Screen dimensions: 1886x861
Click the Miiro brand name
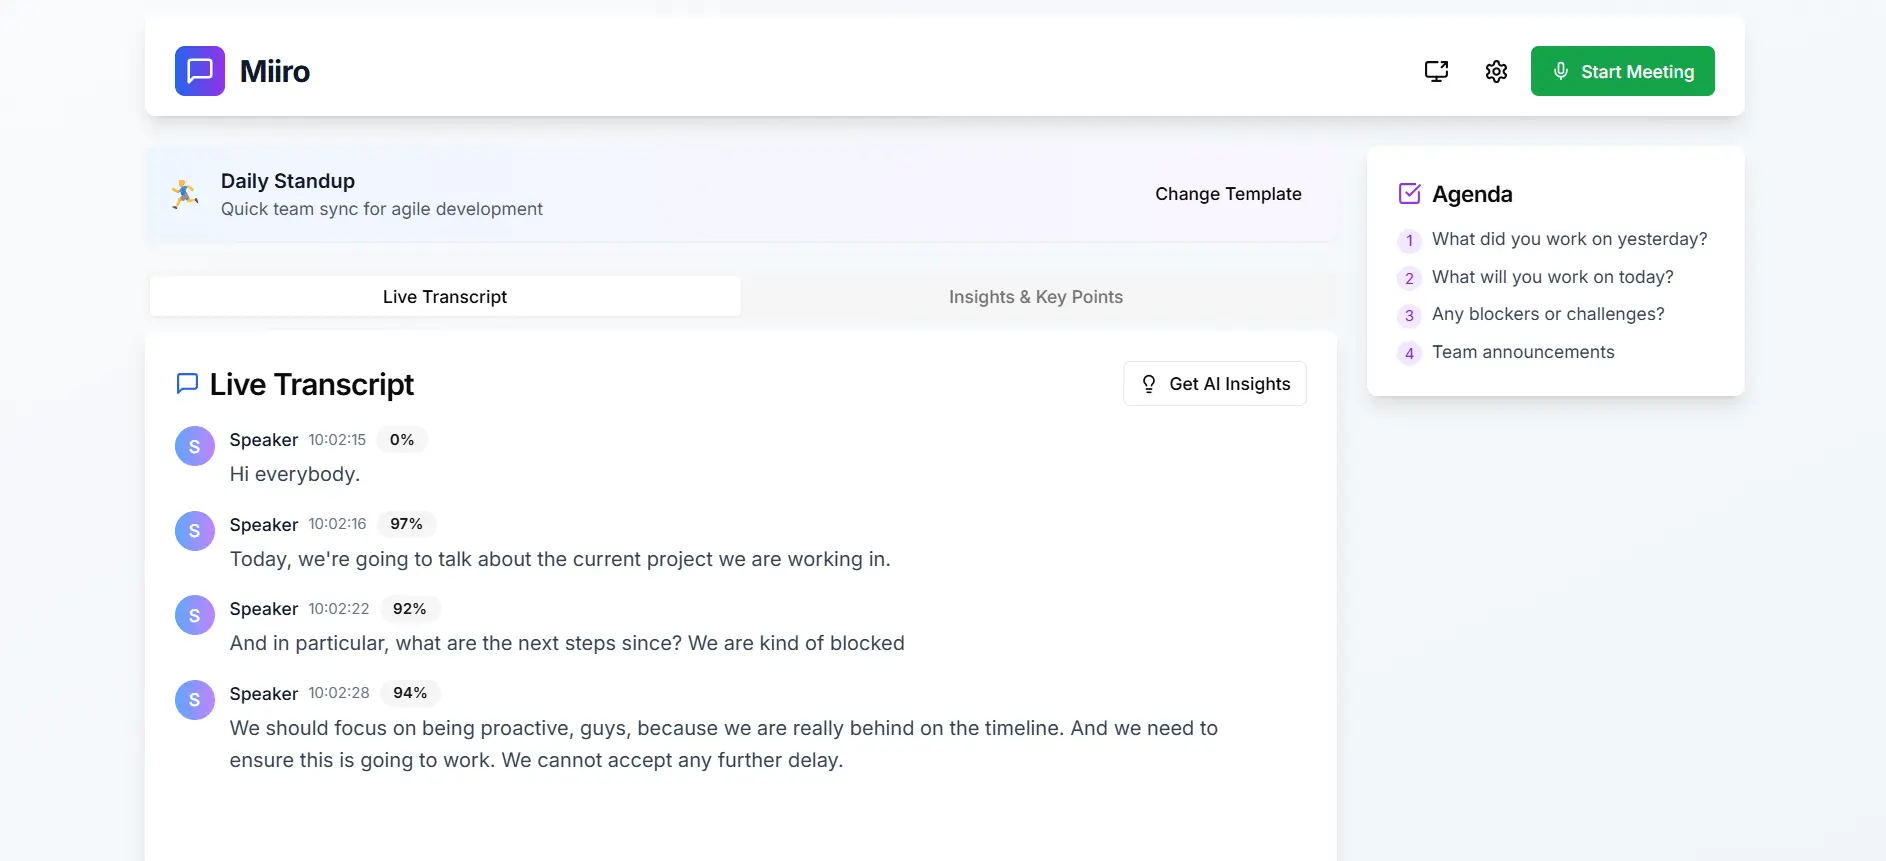(275, 71)
